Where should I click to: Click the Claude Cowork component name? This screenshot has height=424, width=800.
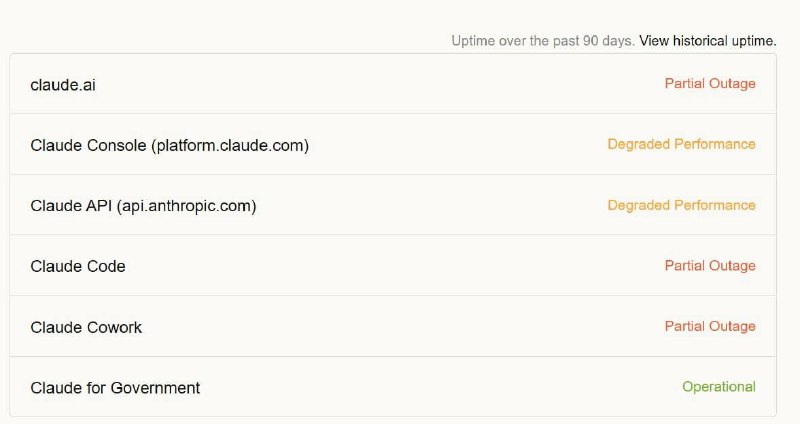coord(86,327)
